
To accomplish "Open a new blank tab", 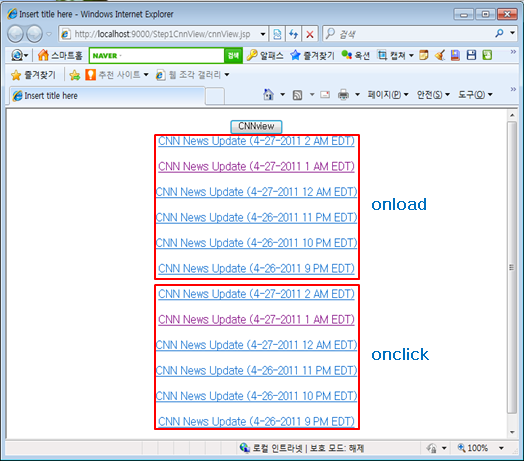I will 215,96.
